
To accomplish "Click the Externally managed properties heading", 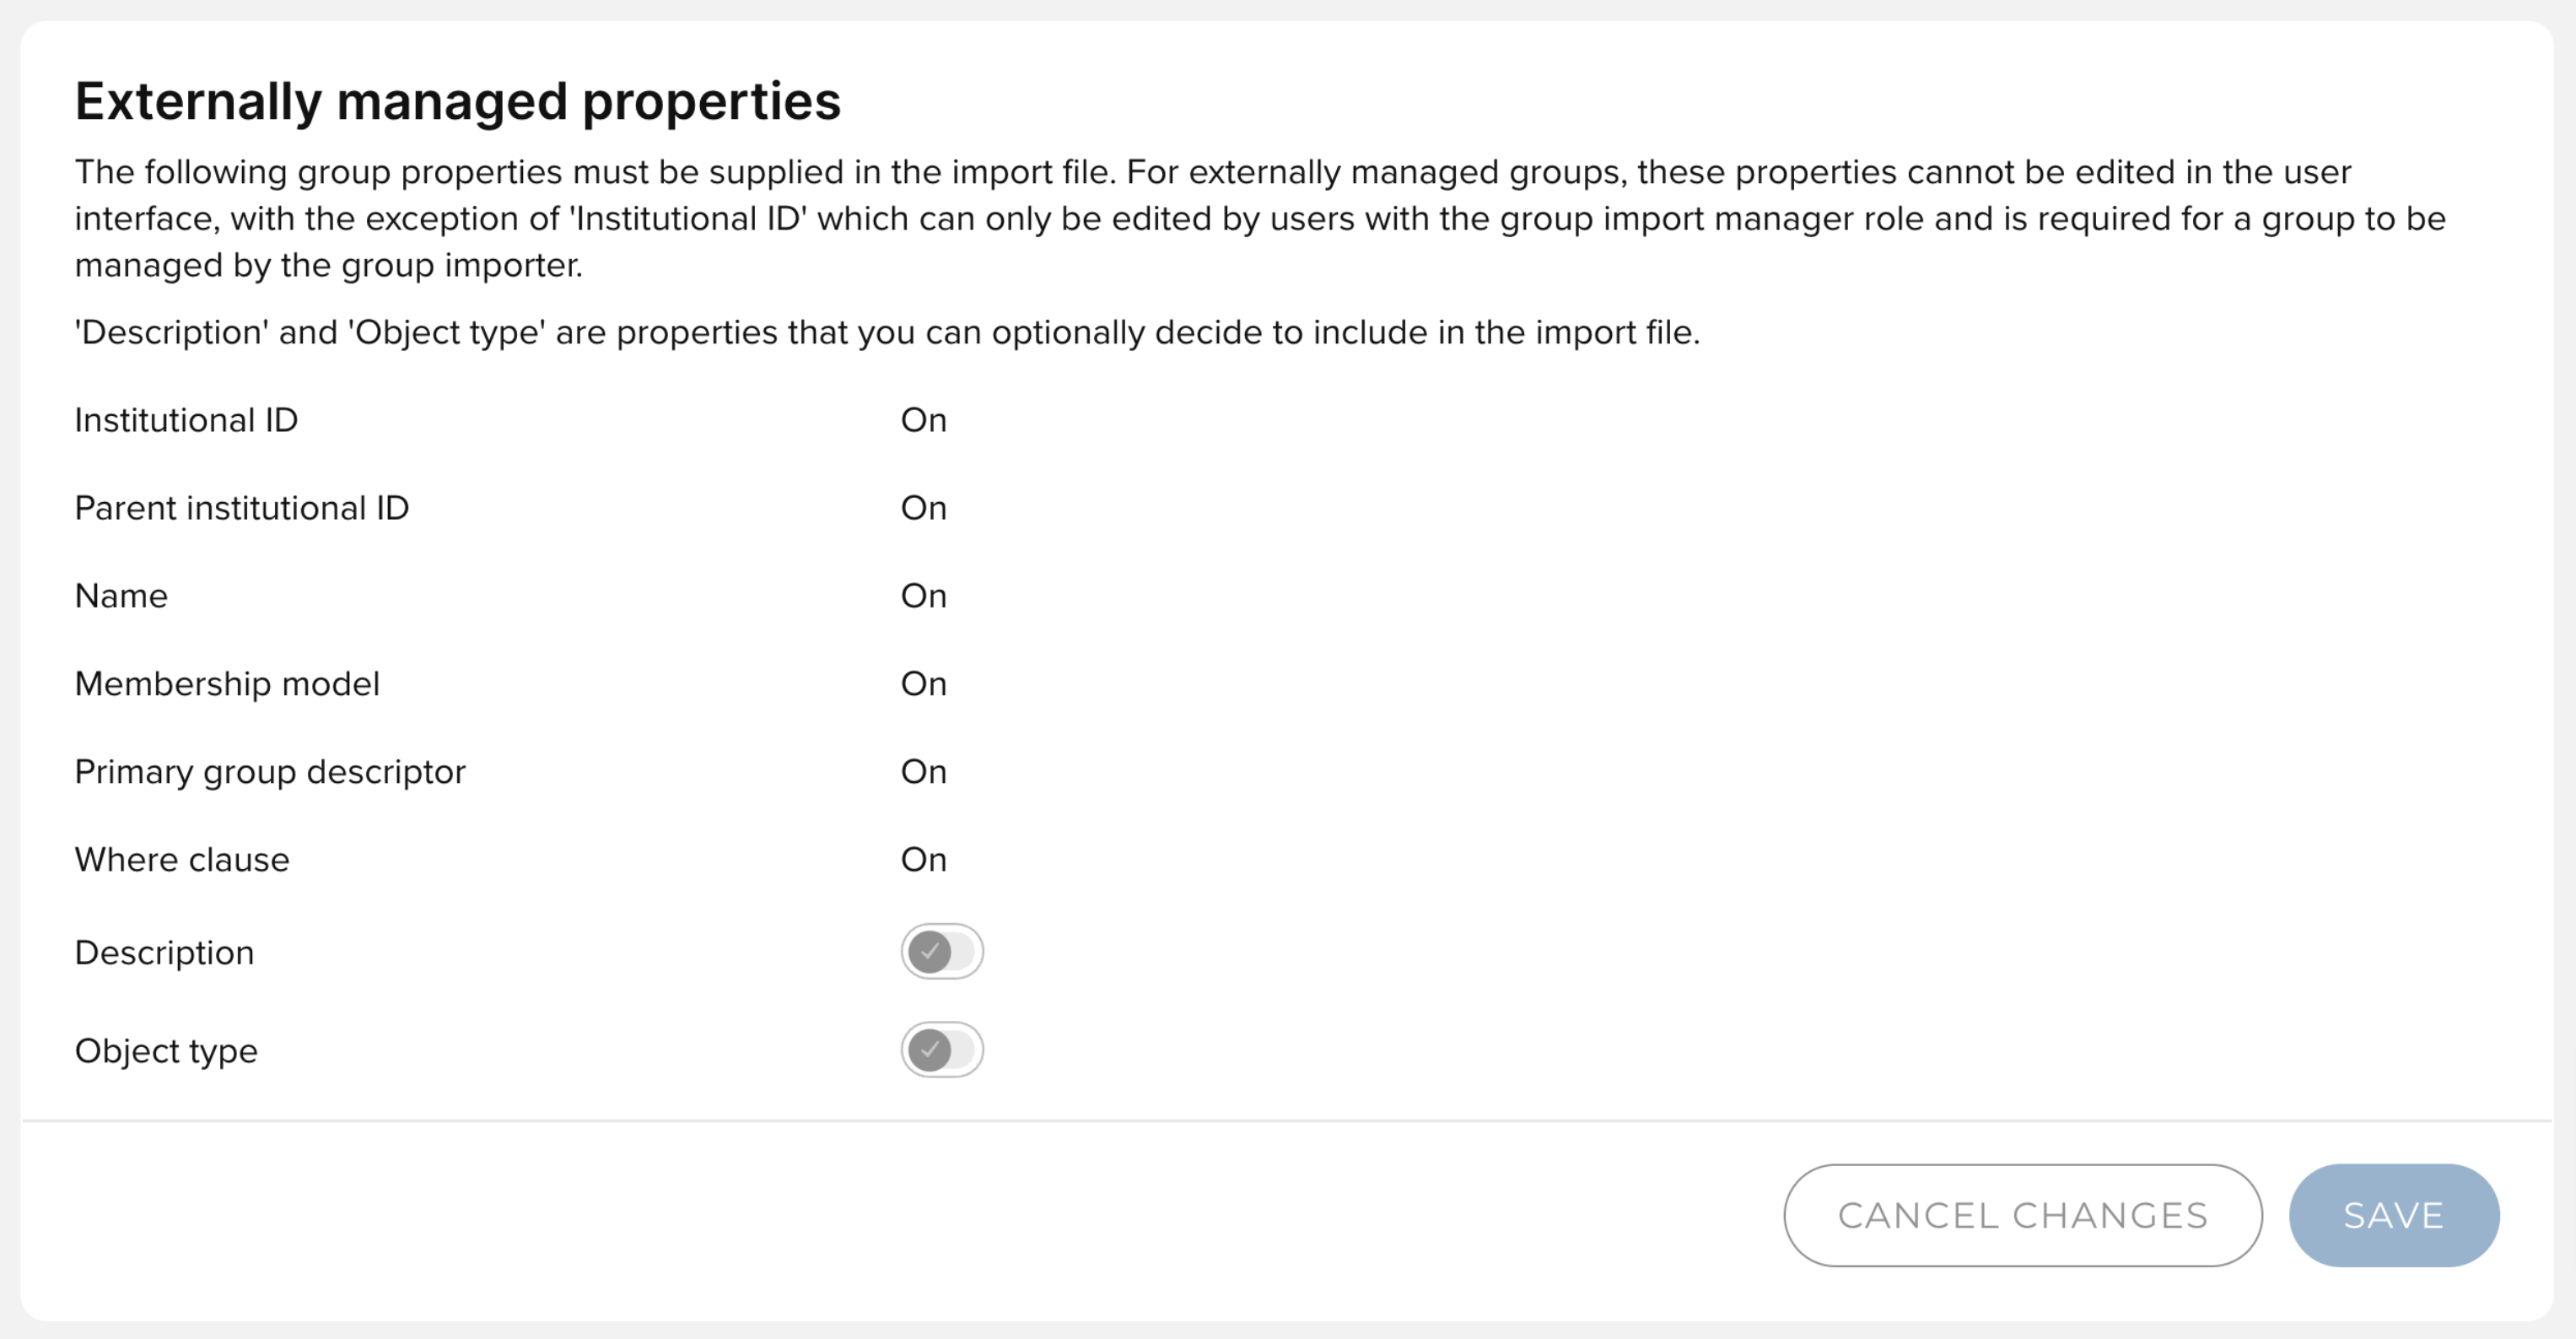I will (x=457, y=101).
